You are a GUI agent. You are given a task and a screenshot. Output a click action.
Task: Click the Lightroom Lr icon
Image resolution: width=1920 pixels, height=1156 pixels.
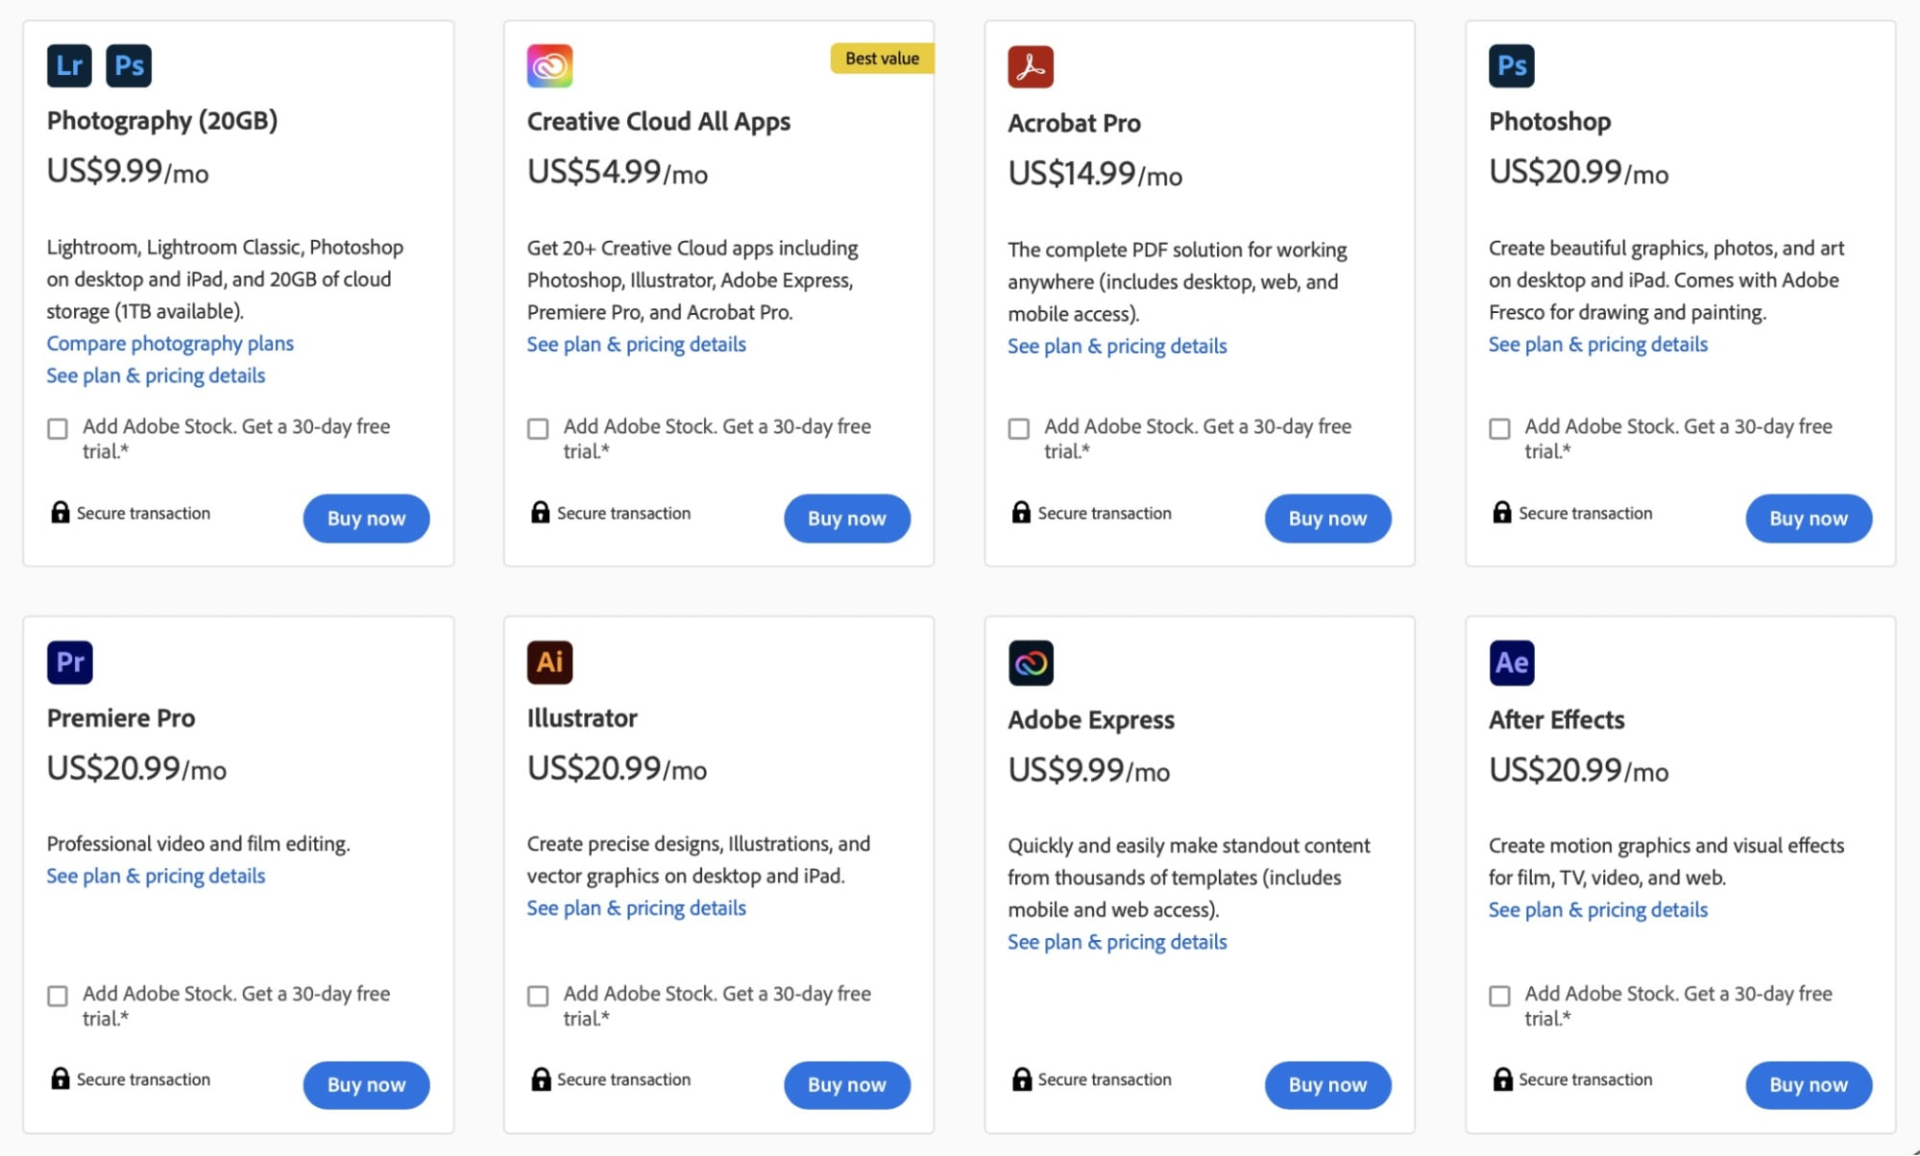coord(69,66)
